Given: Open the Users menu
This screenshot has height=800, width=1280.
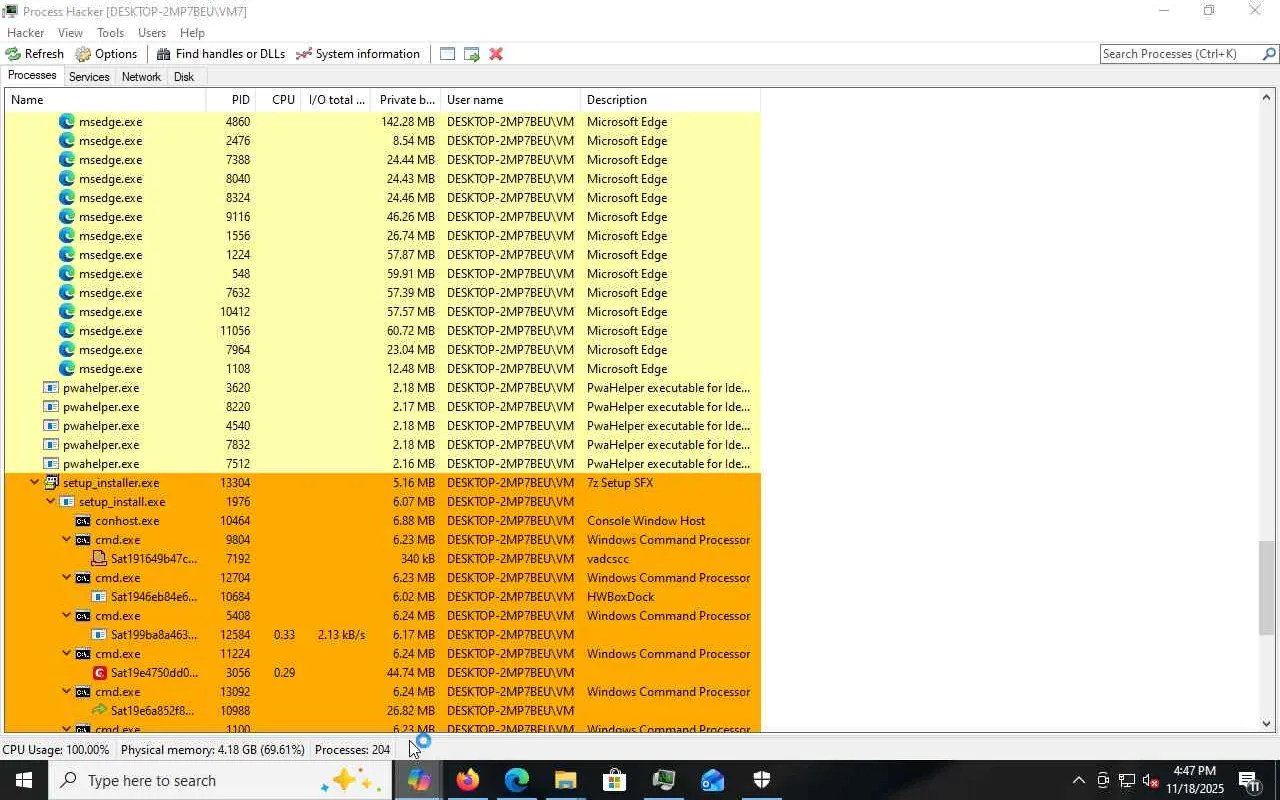Looking at the screenshot, I should coord(152,33).
